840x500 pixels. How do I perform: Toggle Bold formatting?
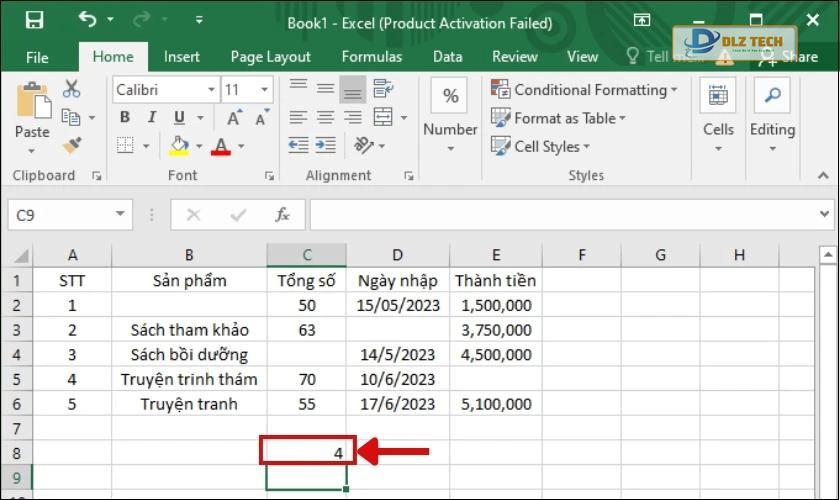(125, 117)
